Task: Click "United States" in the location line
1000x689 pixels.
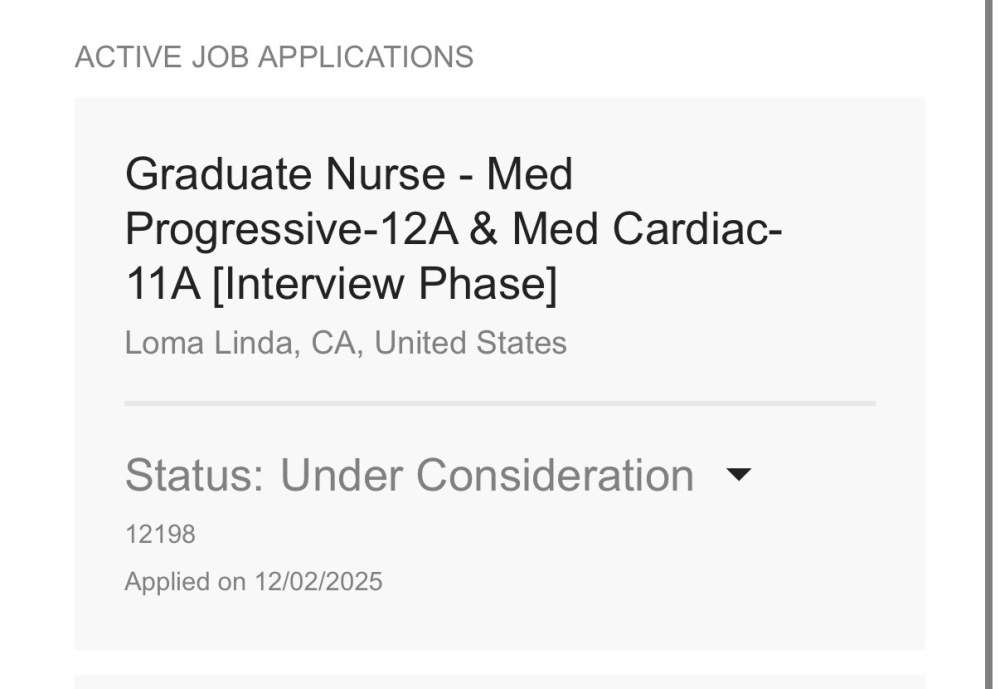Action: (470, 343)
